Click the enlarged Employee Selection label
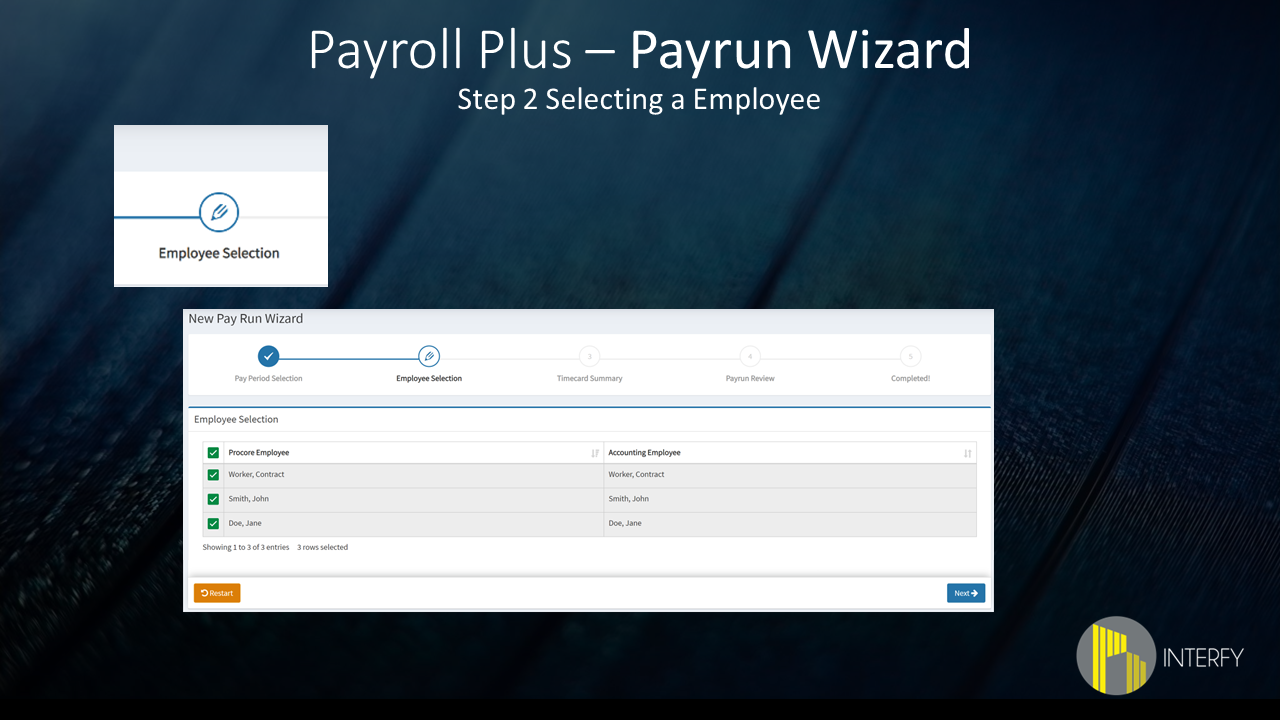 219,253
